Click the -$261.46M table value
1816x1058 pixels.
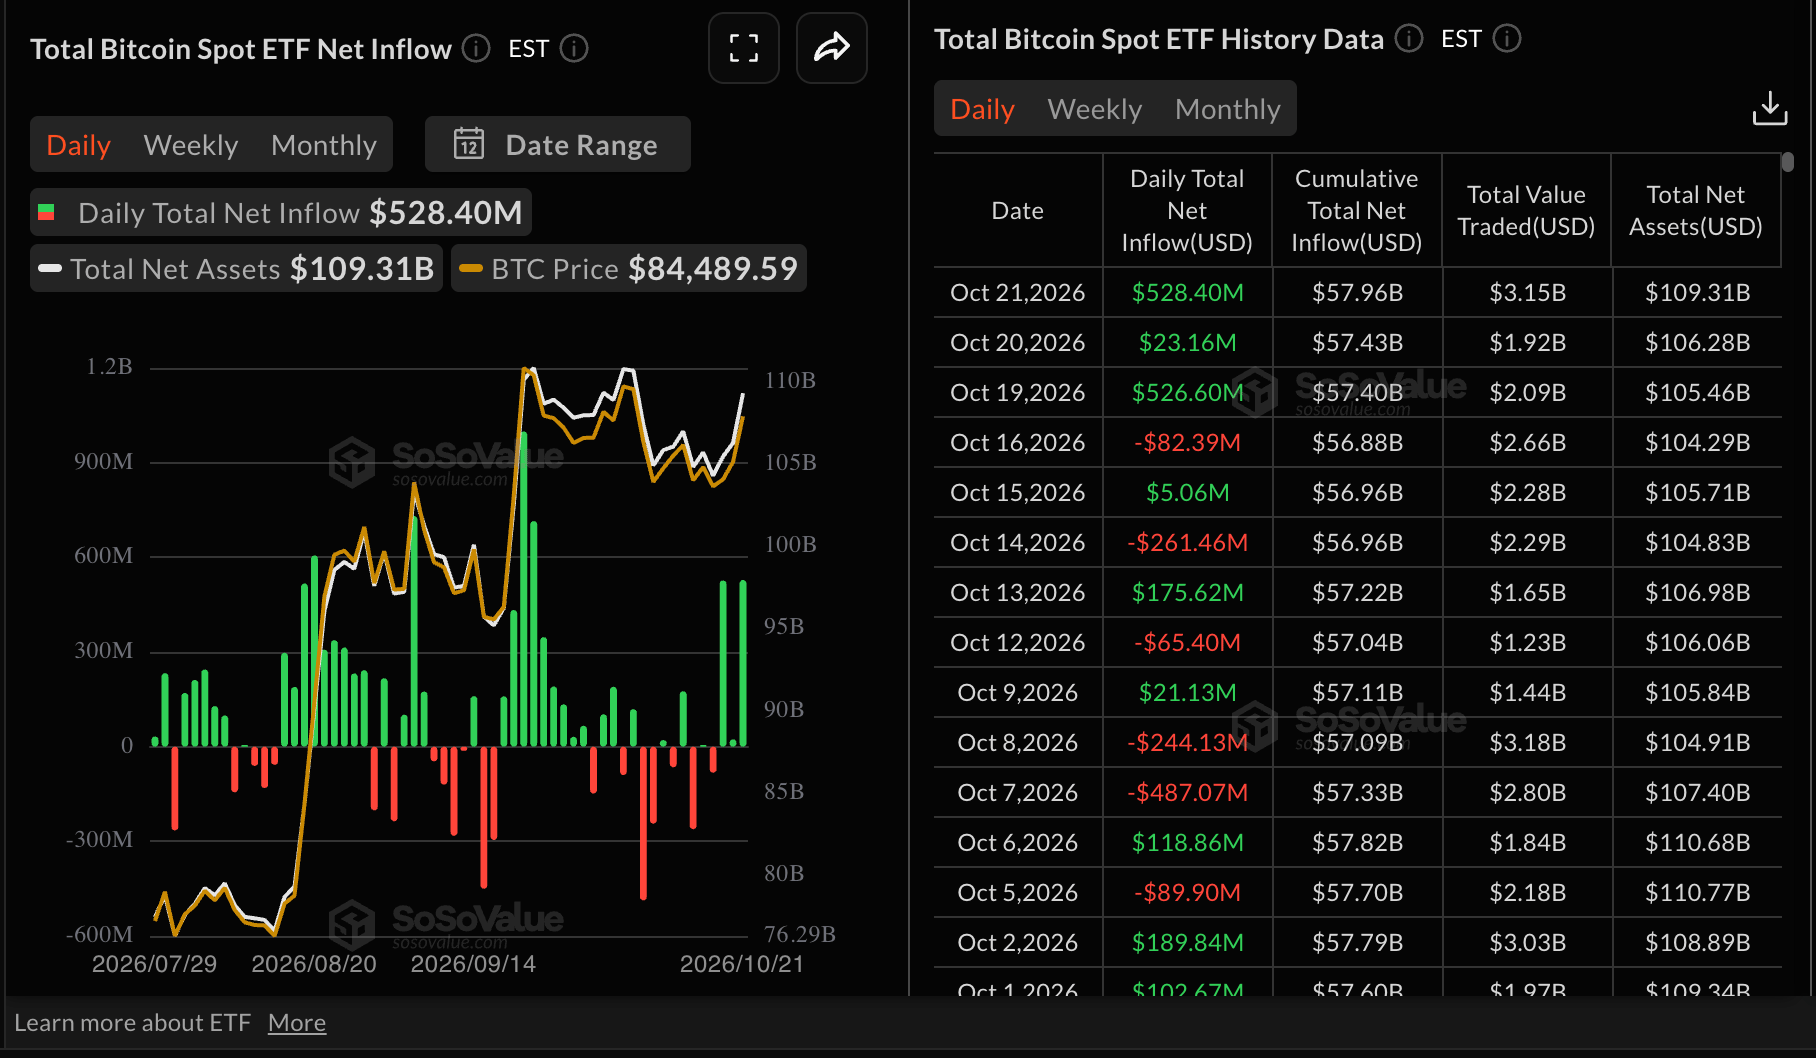tap(1188, 542)
